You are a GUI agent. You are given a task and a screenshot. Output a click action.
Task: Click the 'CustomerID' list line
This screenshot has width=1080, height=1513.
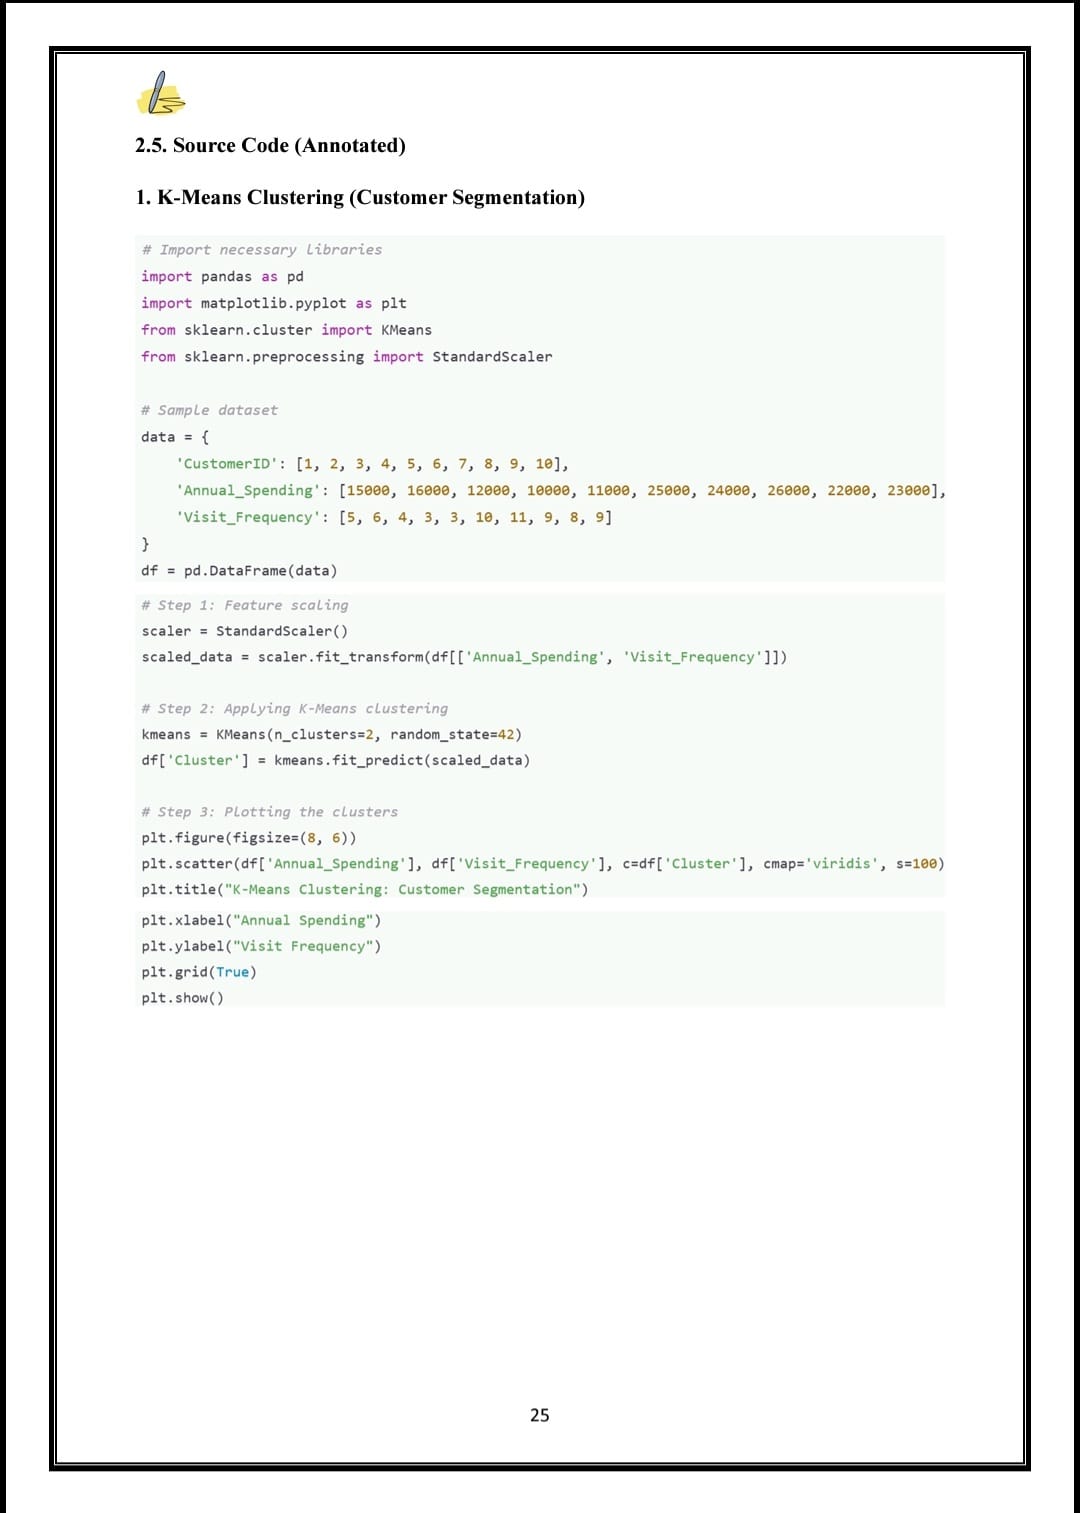pyautogui.click(x=372, y=464)
